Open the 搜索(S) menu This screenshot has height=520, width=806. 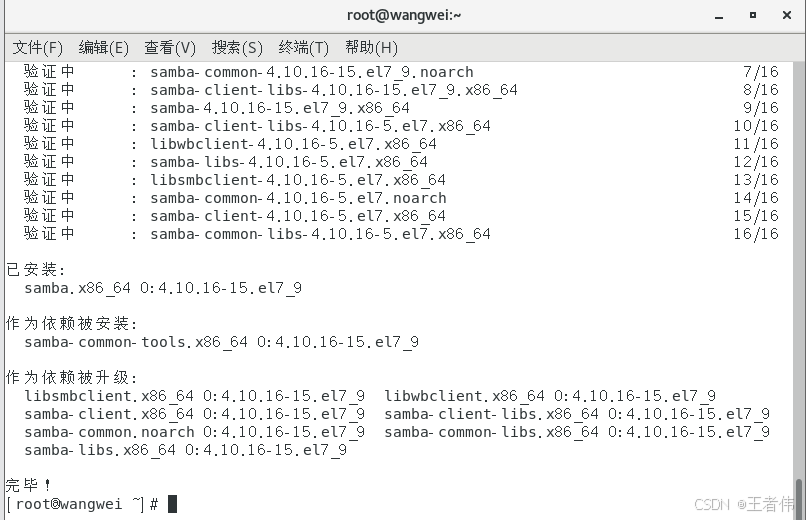pos(237,48)
